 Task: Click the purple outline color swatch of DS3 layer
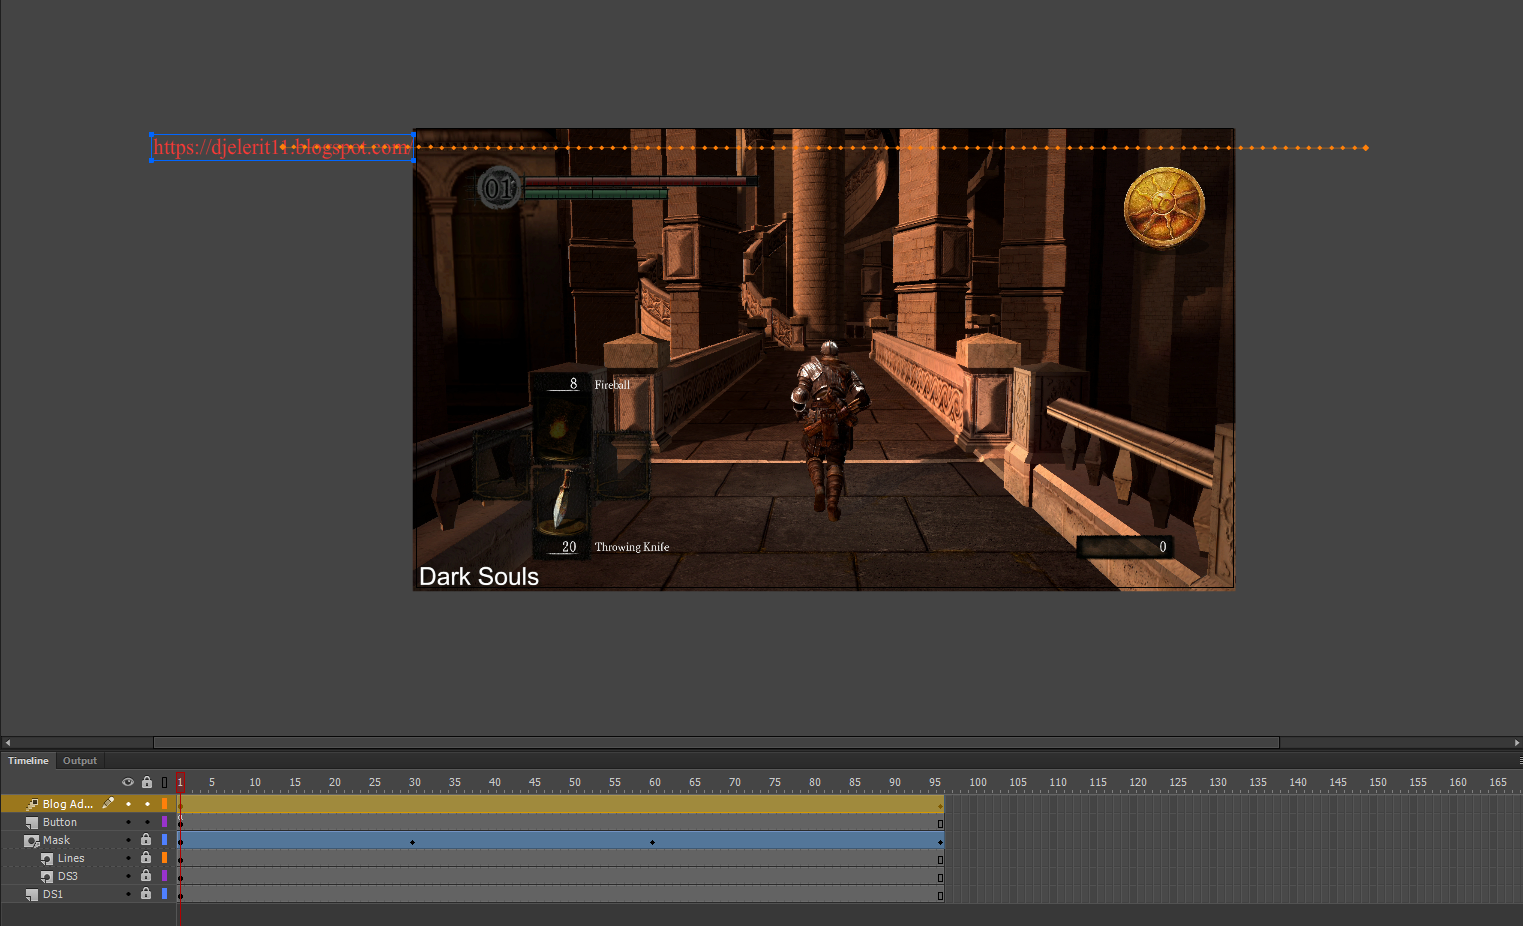[x=165, y=876]
